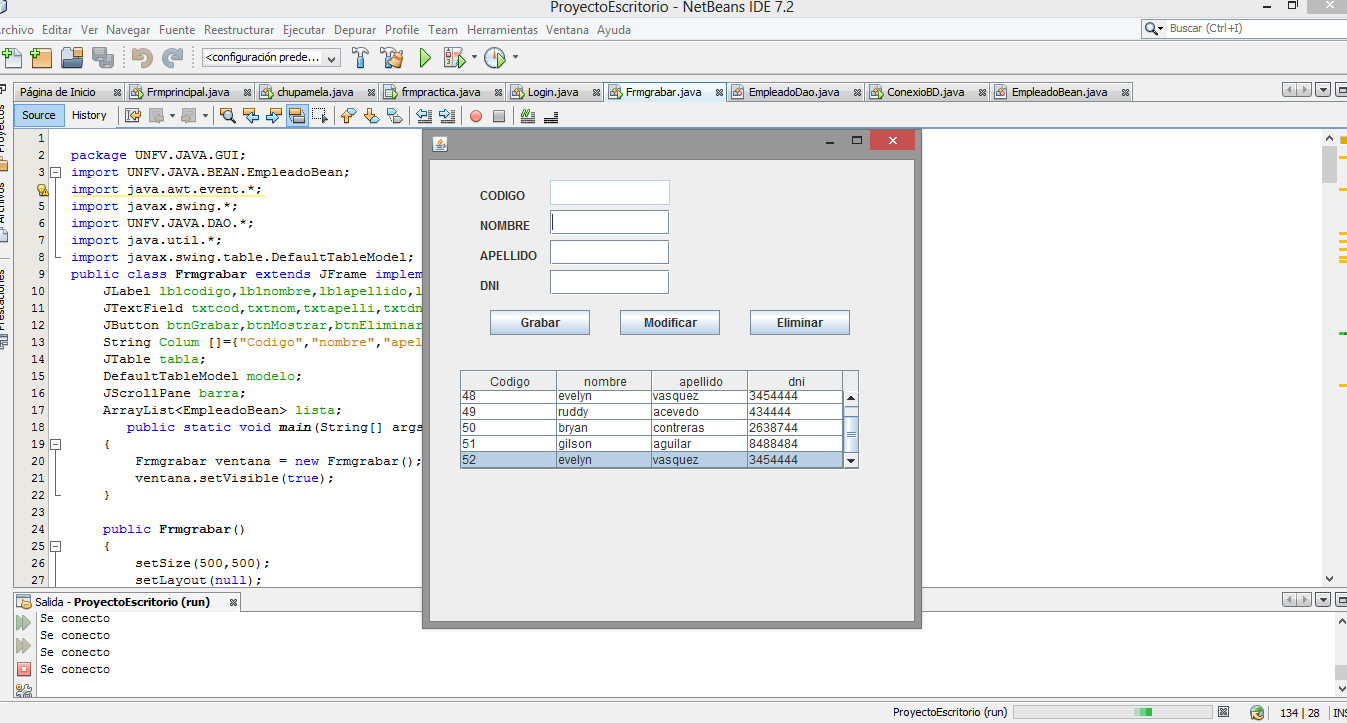Click first Re-run arrow in Output panel
1347x723 pixels.
coord(24,623)
